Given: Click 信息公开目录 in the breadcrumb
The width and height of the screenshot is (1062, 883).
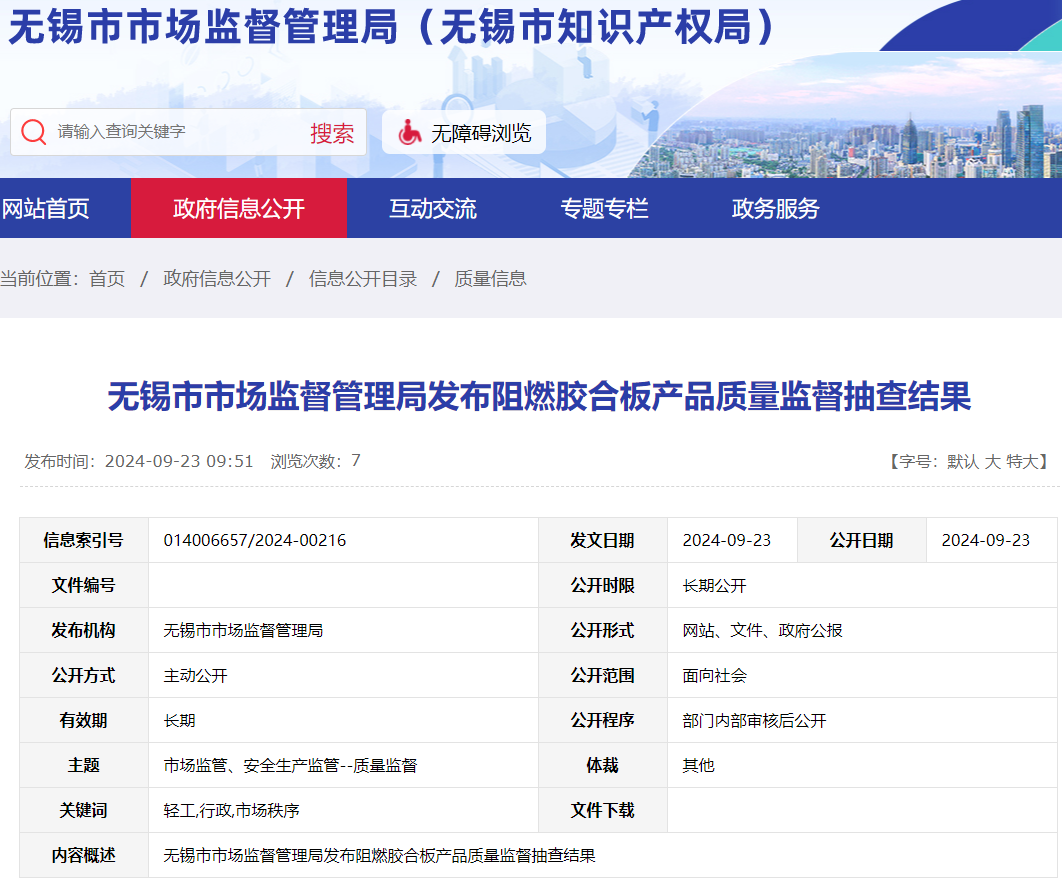Looking at the screenshot, I should click(x=363, y=279).
